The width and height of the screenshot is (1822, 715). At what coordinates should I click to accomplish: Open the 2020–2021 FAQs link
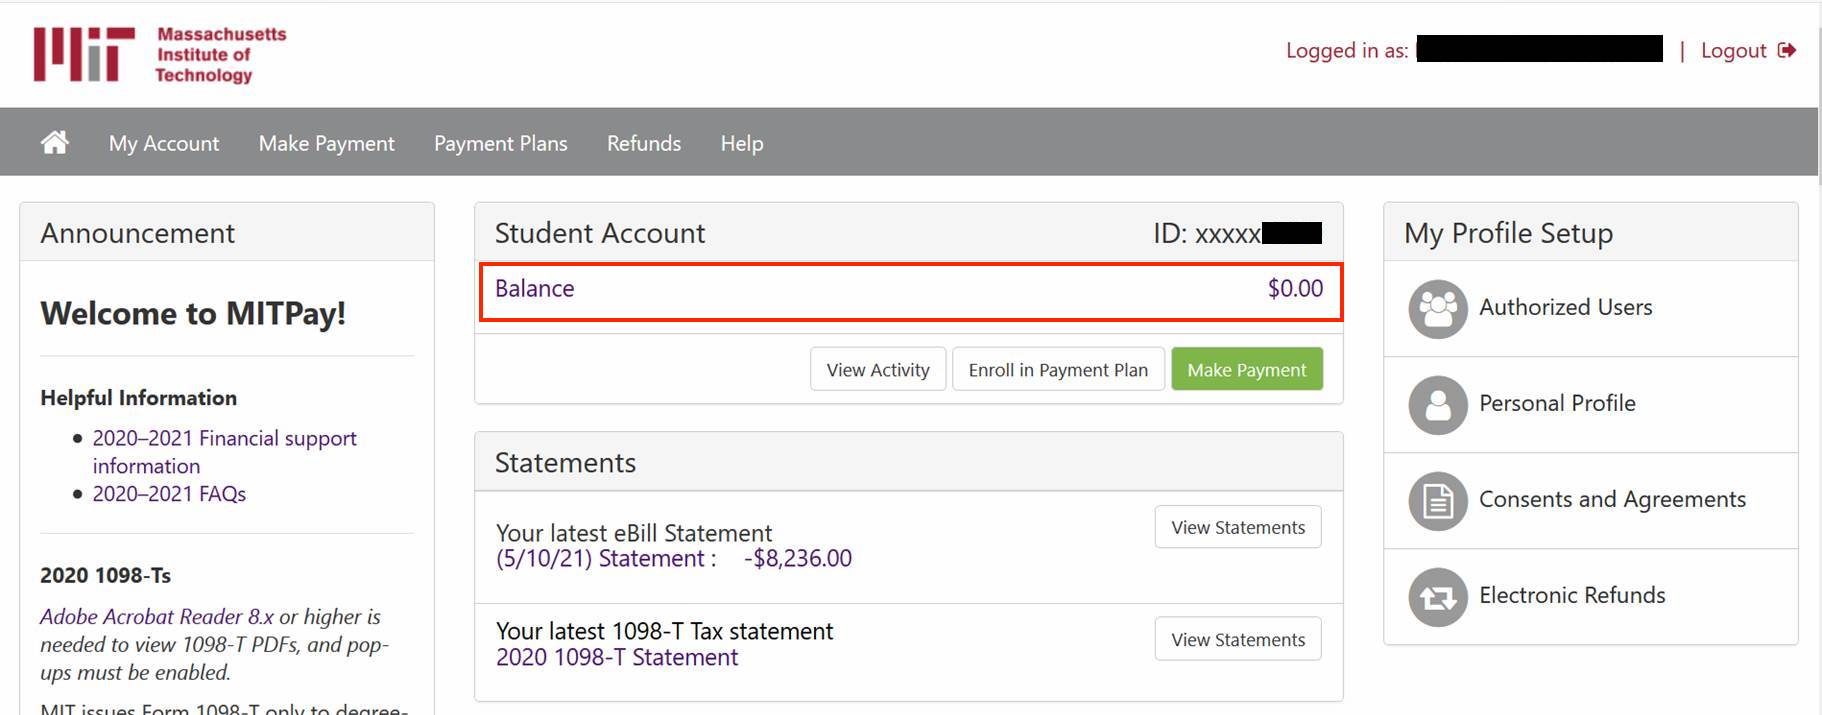(169, 494)
